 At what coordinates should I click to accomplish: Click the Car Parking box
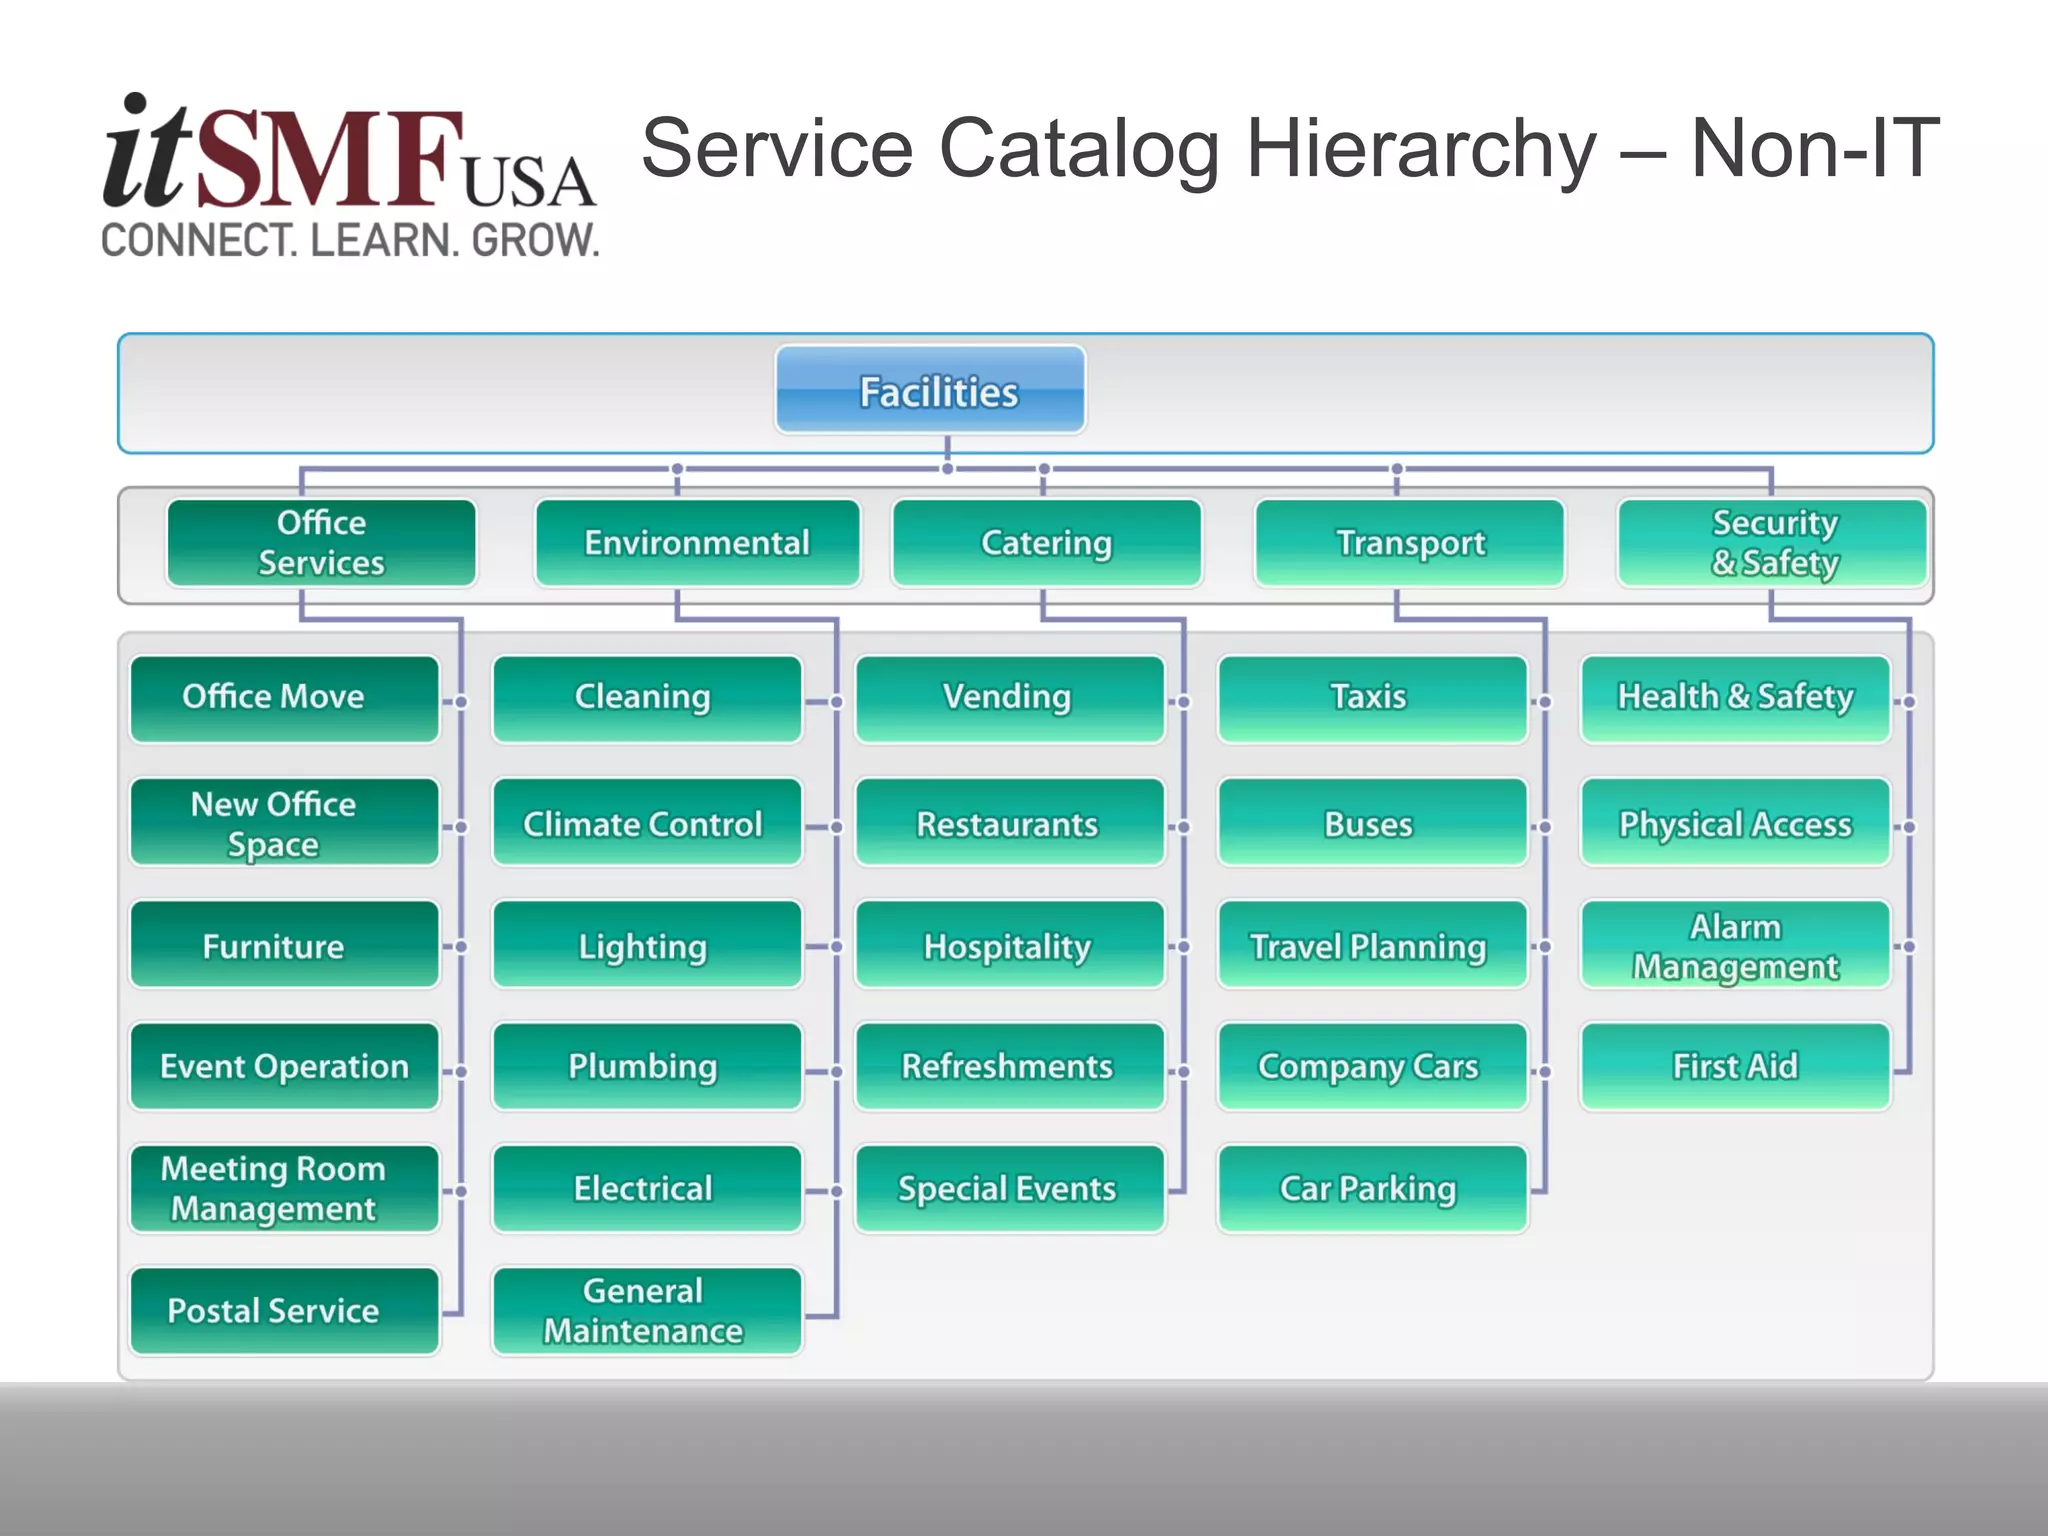[x=1373, y=1188]
